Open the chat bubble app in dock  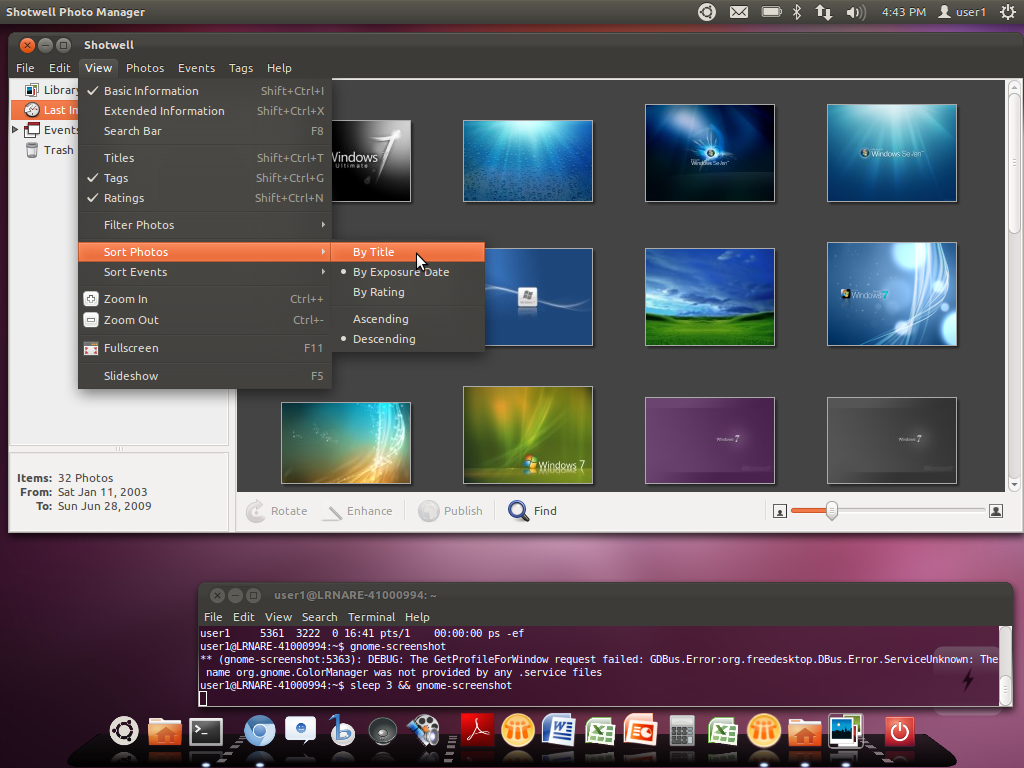pyautogui.click(x=300, y=730)
